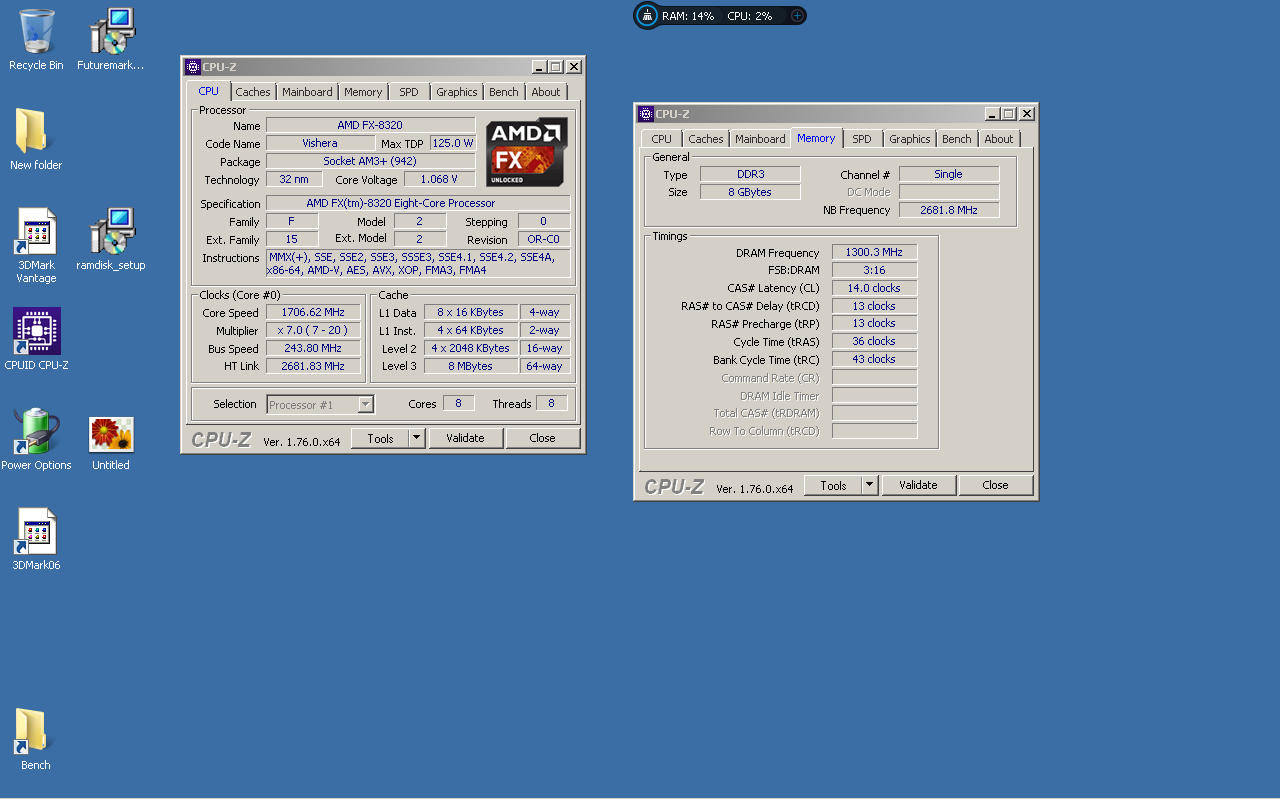Click the Channel # value Single
1280x800 pixels.
tap(949, 174)
